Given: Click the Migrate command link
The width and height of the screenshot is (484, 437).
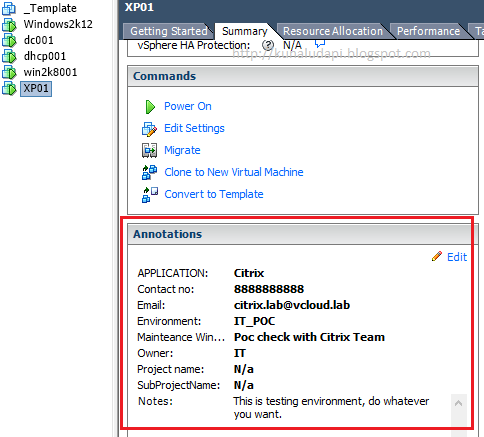Looking at the screenshot, I should [182, 150].
